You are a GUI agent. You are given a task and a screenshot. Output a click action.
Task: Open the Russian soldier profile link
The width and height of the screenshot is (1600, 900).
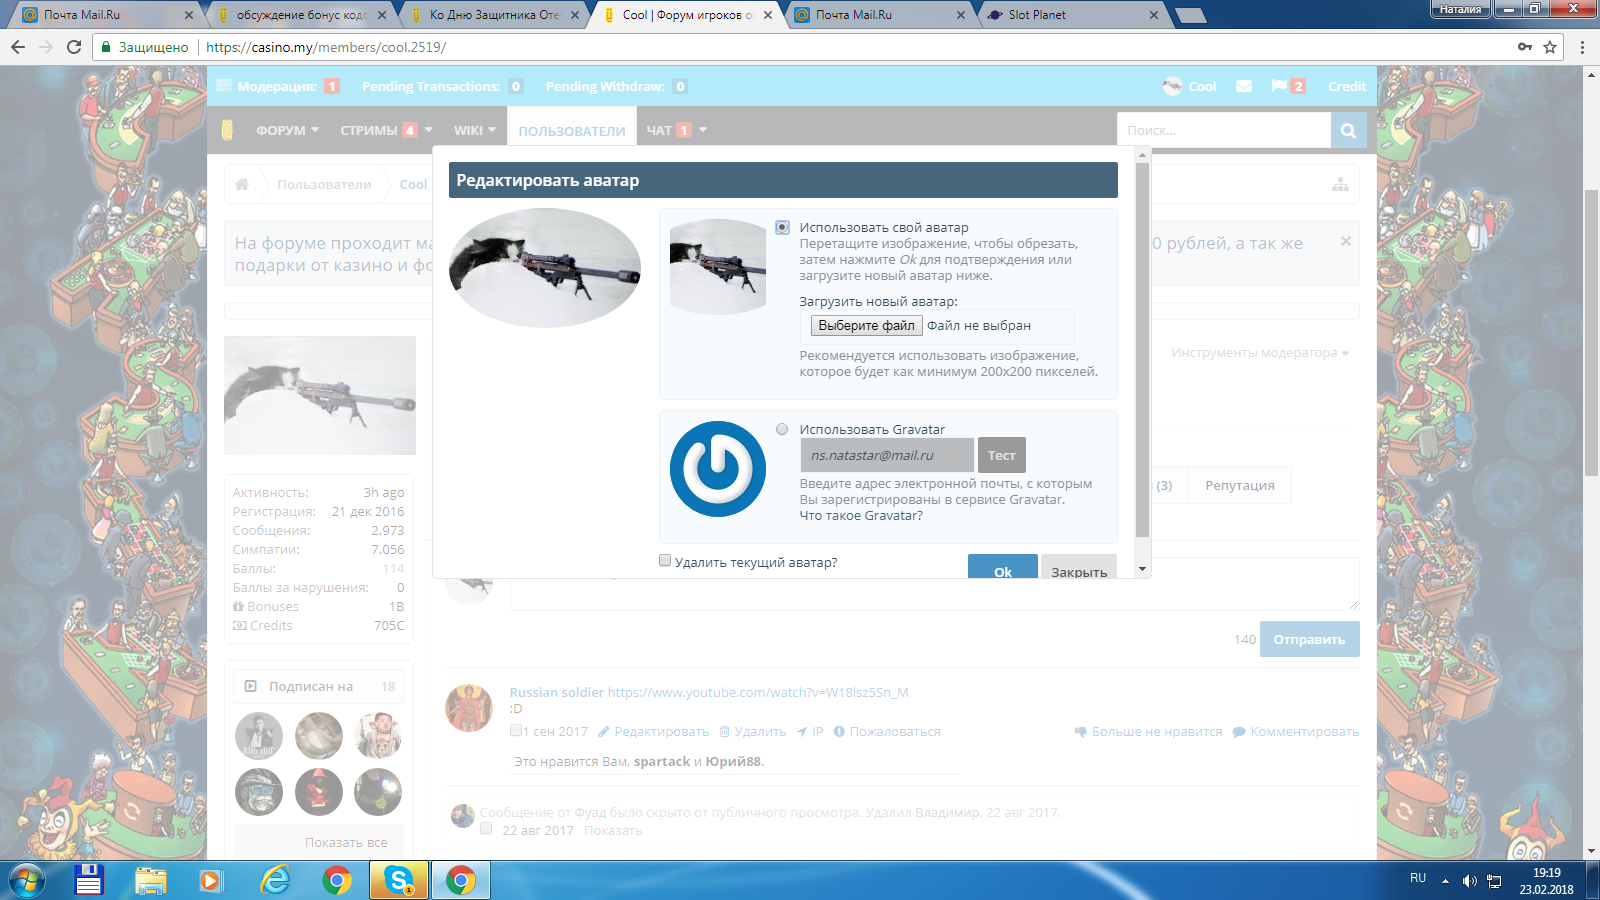[x=556, y=692]
